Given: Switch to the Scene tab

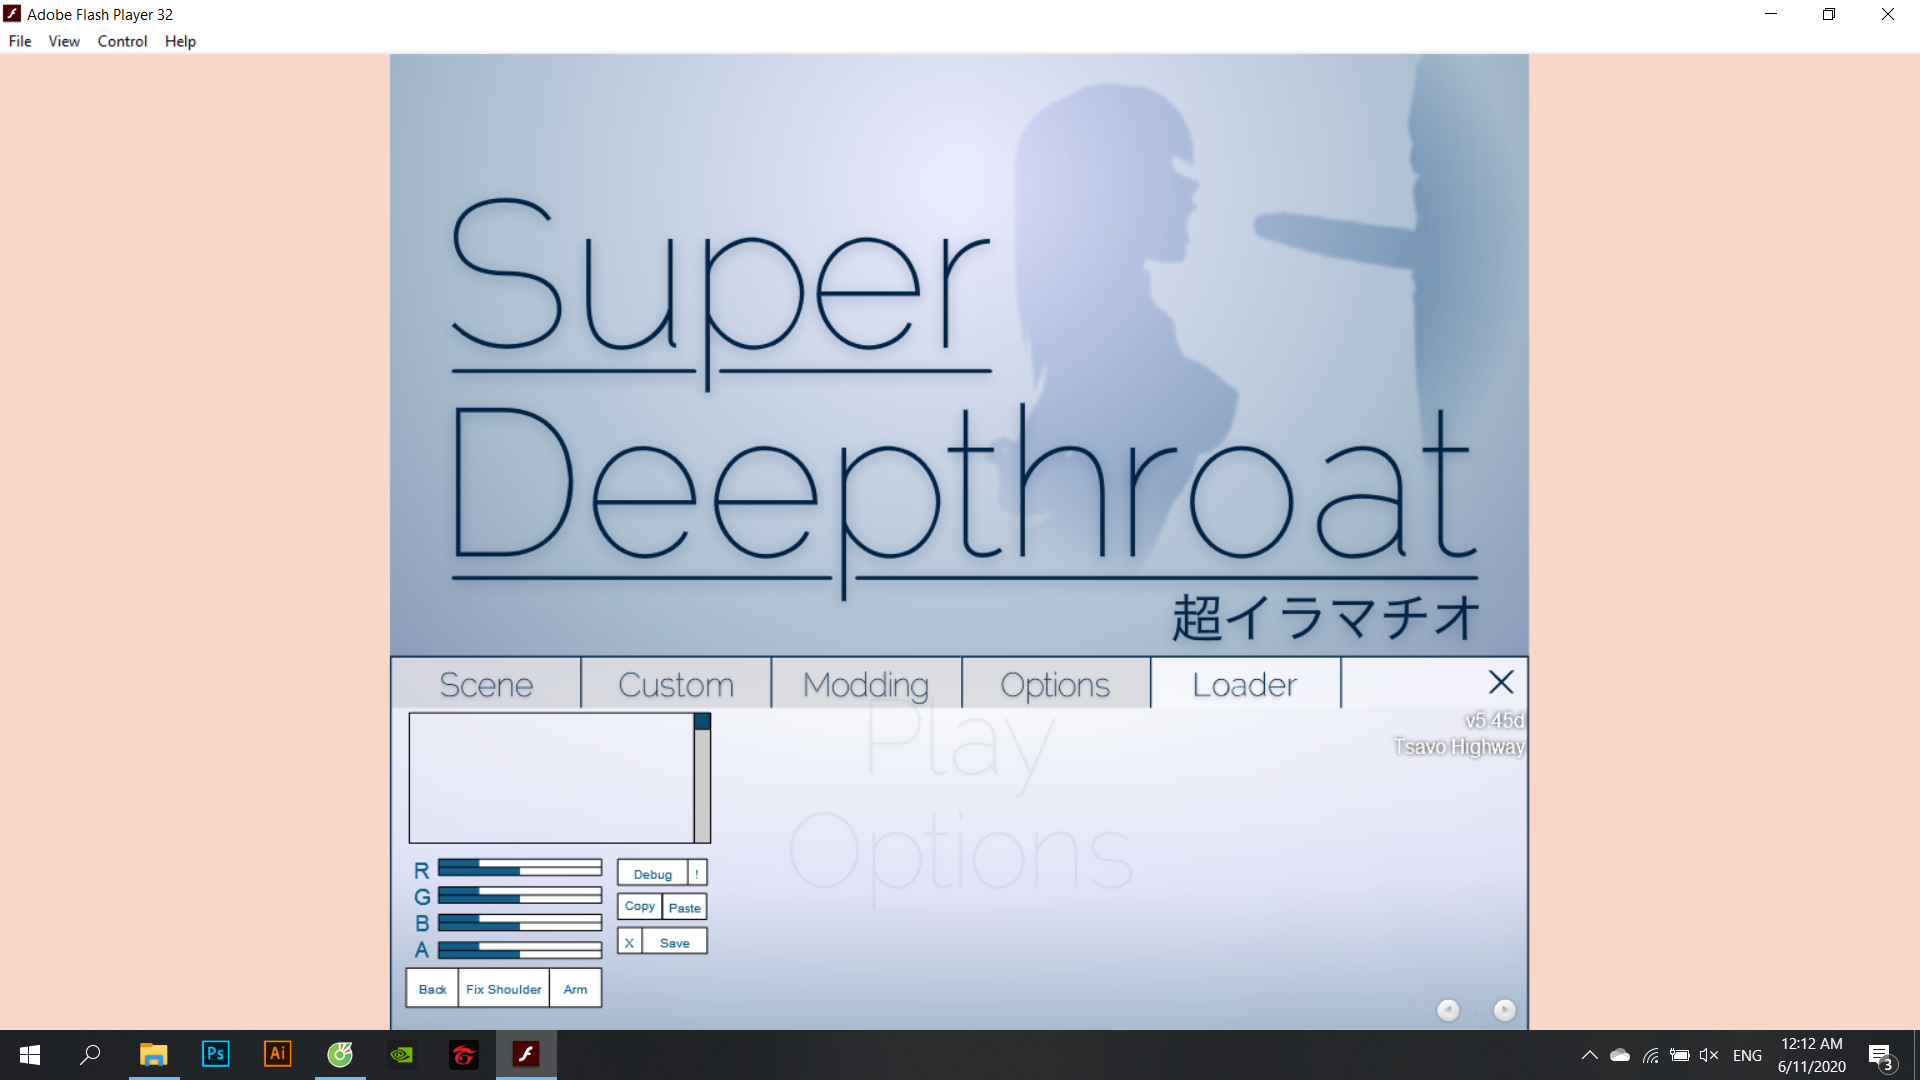Looking at the screenshot, I should point(486,685).
